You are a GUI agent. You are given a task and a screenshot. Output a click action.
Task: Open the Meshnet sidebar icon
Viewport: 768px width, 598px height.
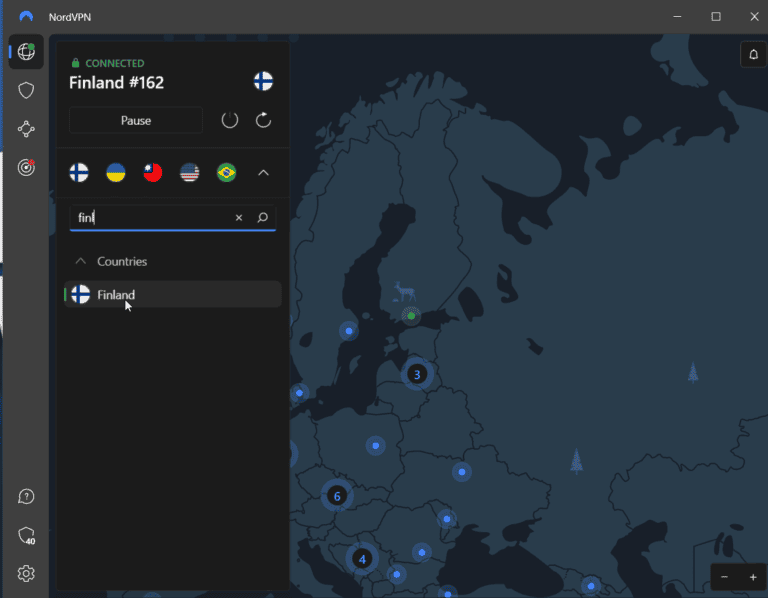26,129
